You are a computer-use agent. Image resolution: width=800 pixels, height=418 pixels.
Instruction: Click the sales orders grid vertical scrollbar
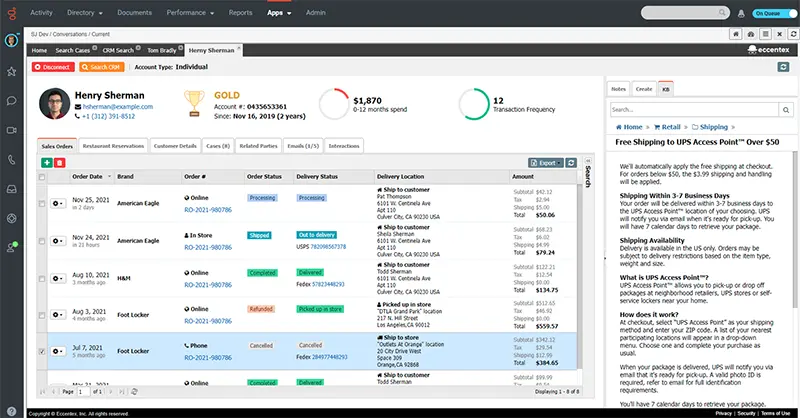pyautogui.click(x=580, y=276)
